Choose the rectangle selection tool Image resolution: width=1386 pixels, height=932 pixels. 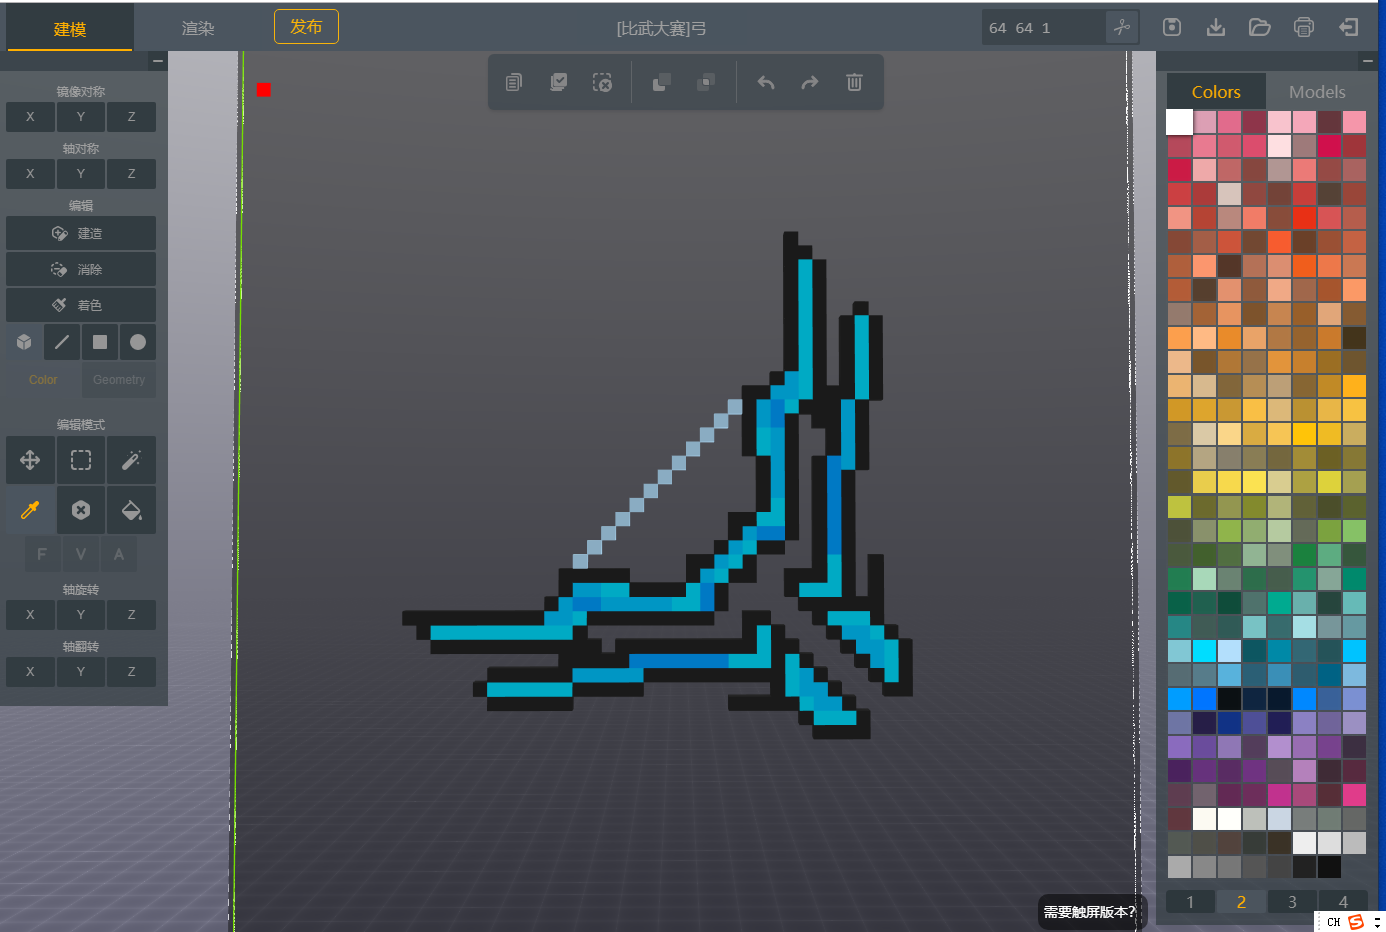81,460
